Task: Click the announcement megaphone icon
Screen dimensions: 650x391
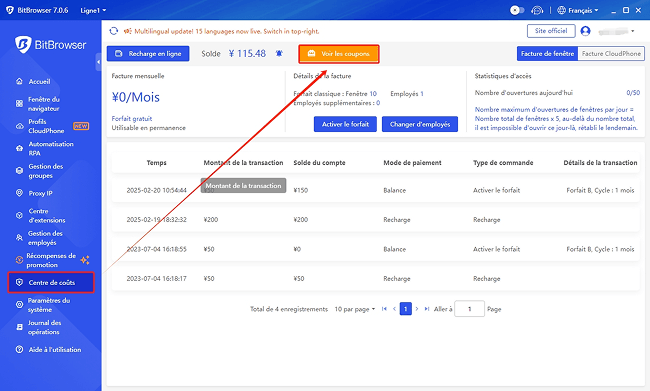Action: point(128,31)
